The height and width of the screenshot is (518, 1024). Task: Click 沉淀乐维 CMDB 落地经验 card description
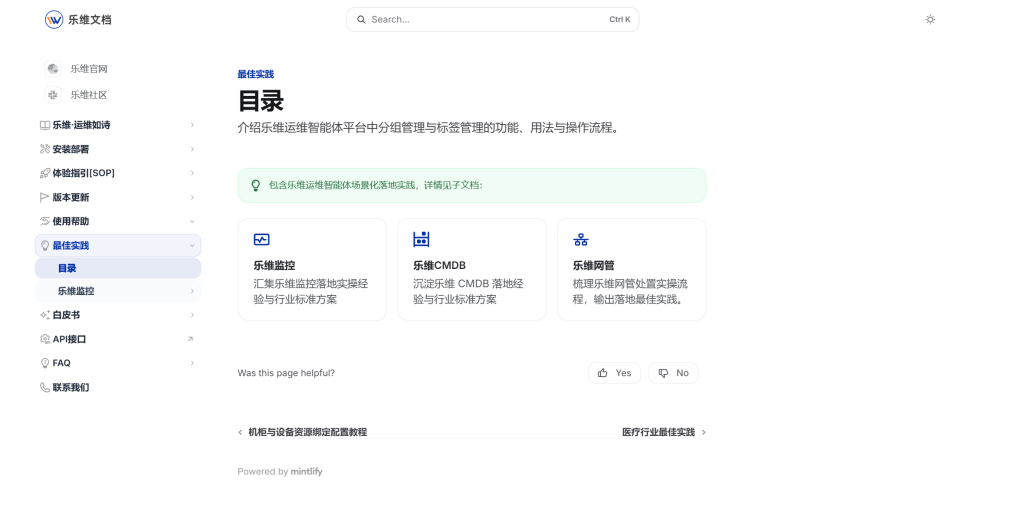tap(468, 291)
